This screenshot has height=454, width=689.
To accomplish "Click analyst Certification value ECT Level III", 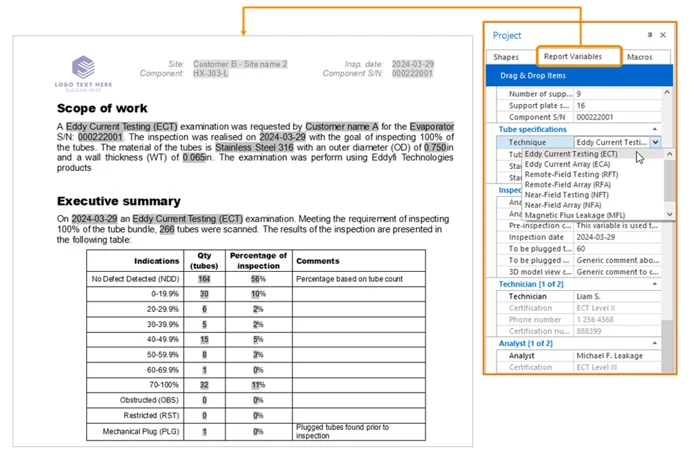I will [617, 367].
